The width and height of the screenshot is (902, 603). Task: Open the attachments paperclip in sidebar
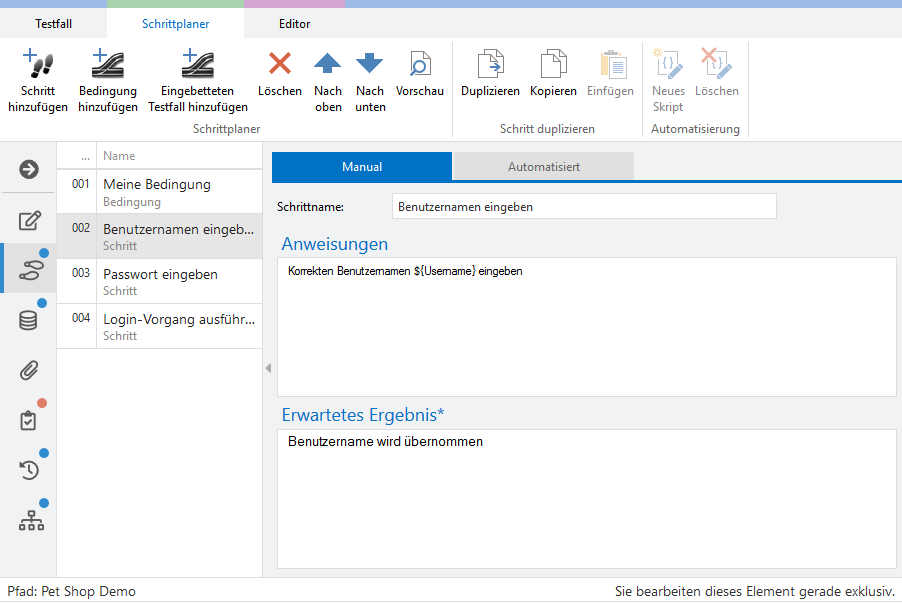[x=29, y=371]
